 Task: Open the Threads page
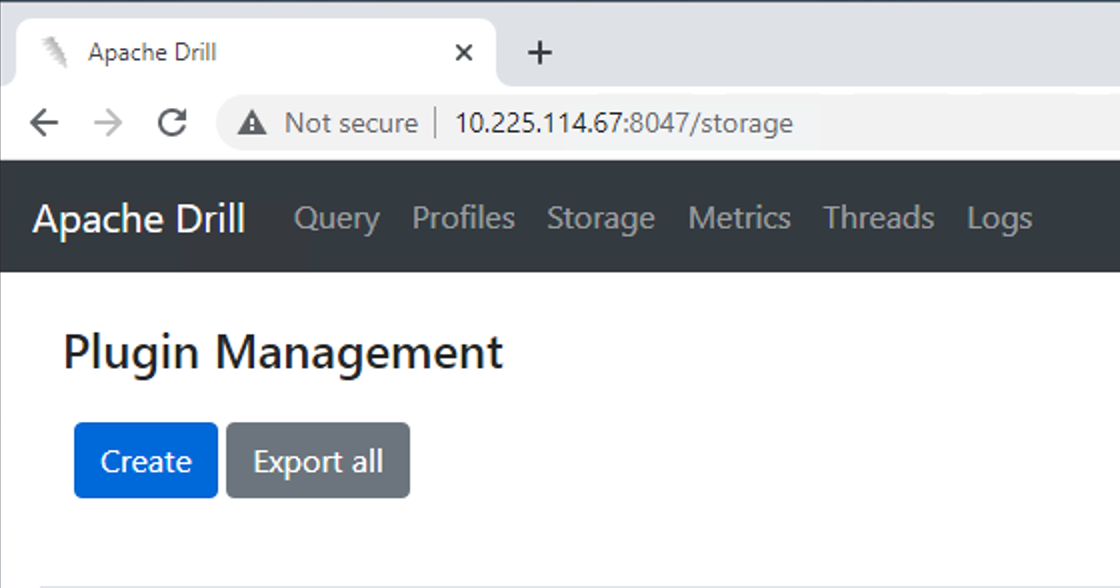(878, 218)
